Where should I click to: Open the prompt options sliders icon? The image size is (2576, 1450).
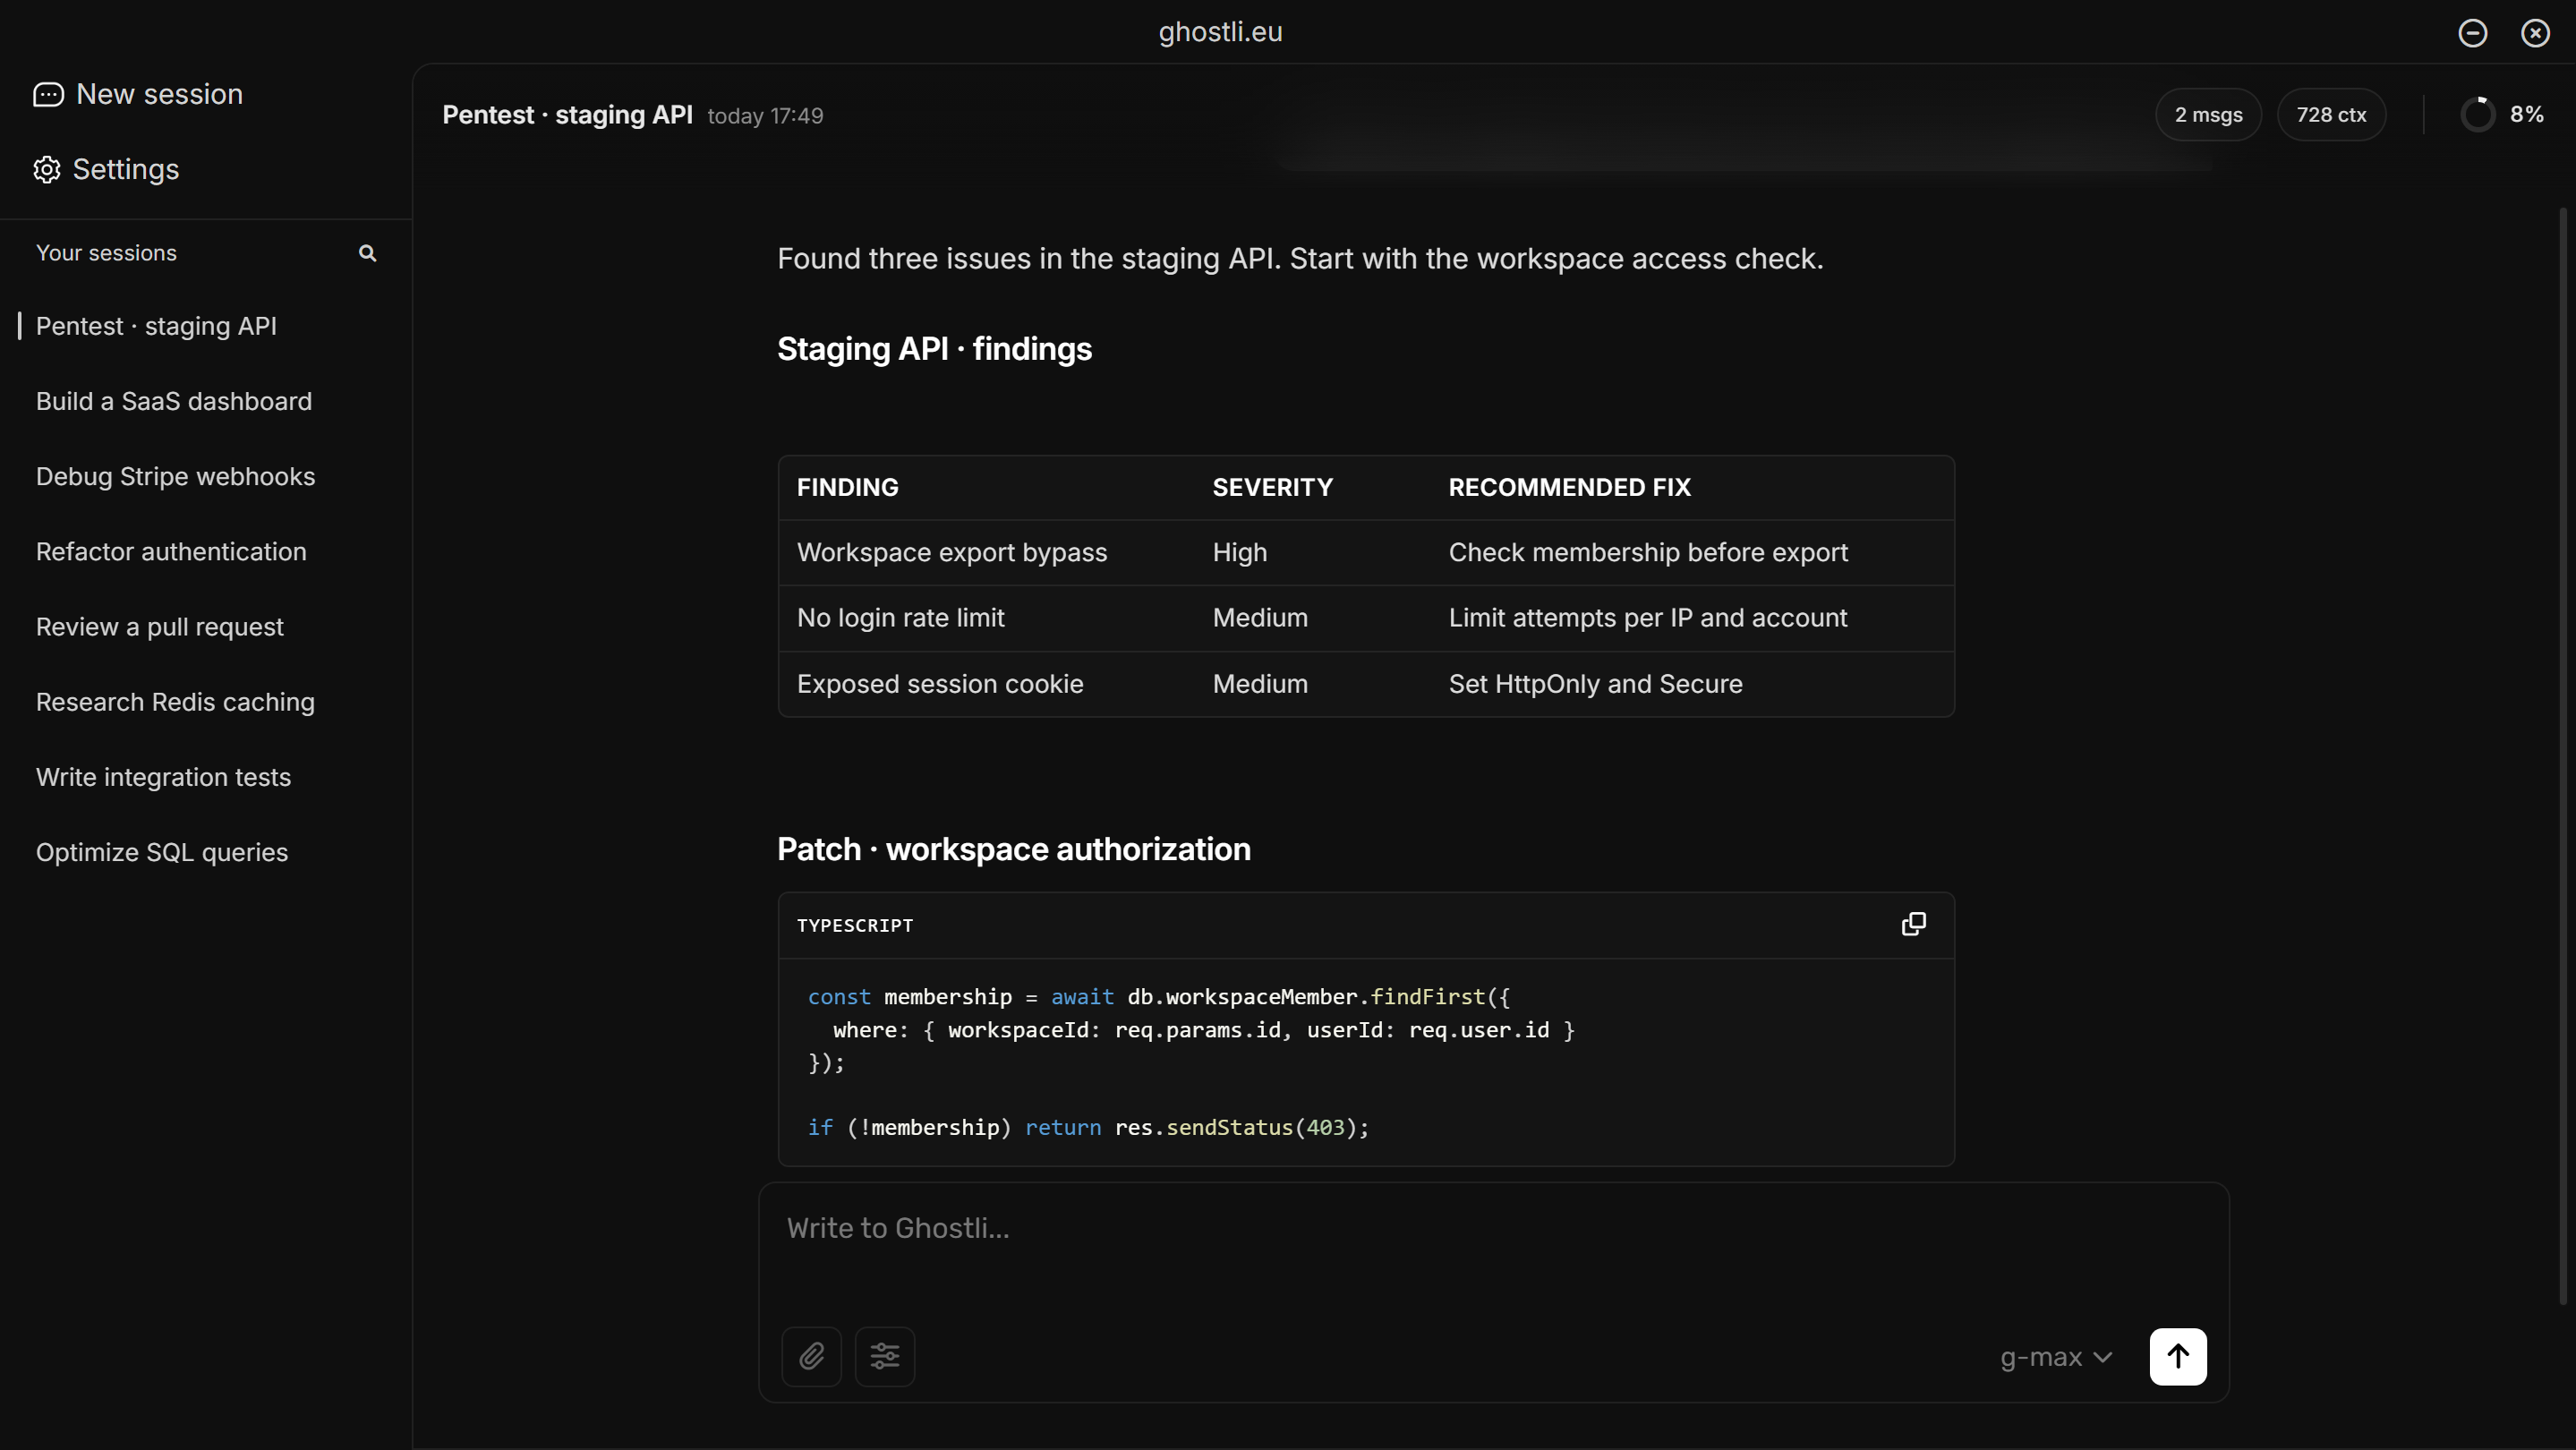coord(885,1356)
